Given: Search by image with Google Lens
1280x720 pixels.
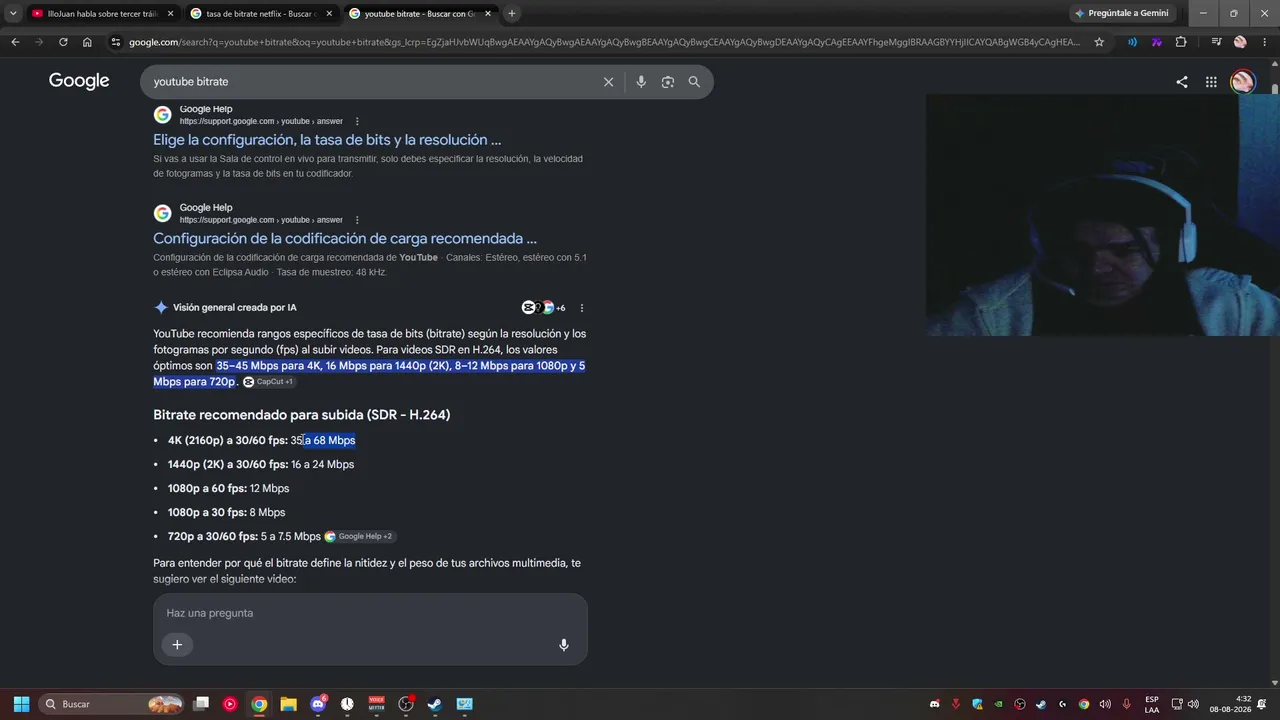Looking at the screenshot, I should (x=668, y=82).
